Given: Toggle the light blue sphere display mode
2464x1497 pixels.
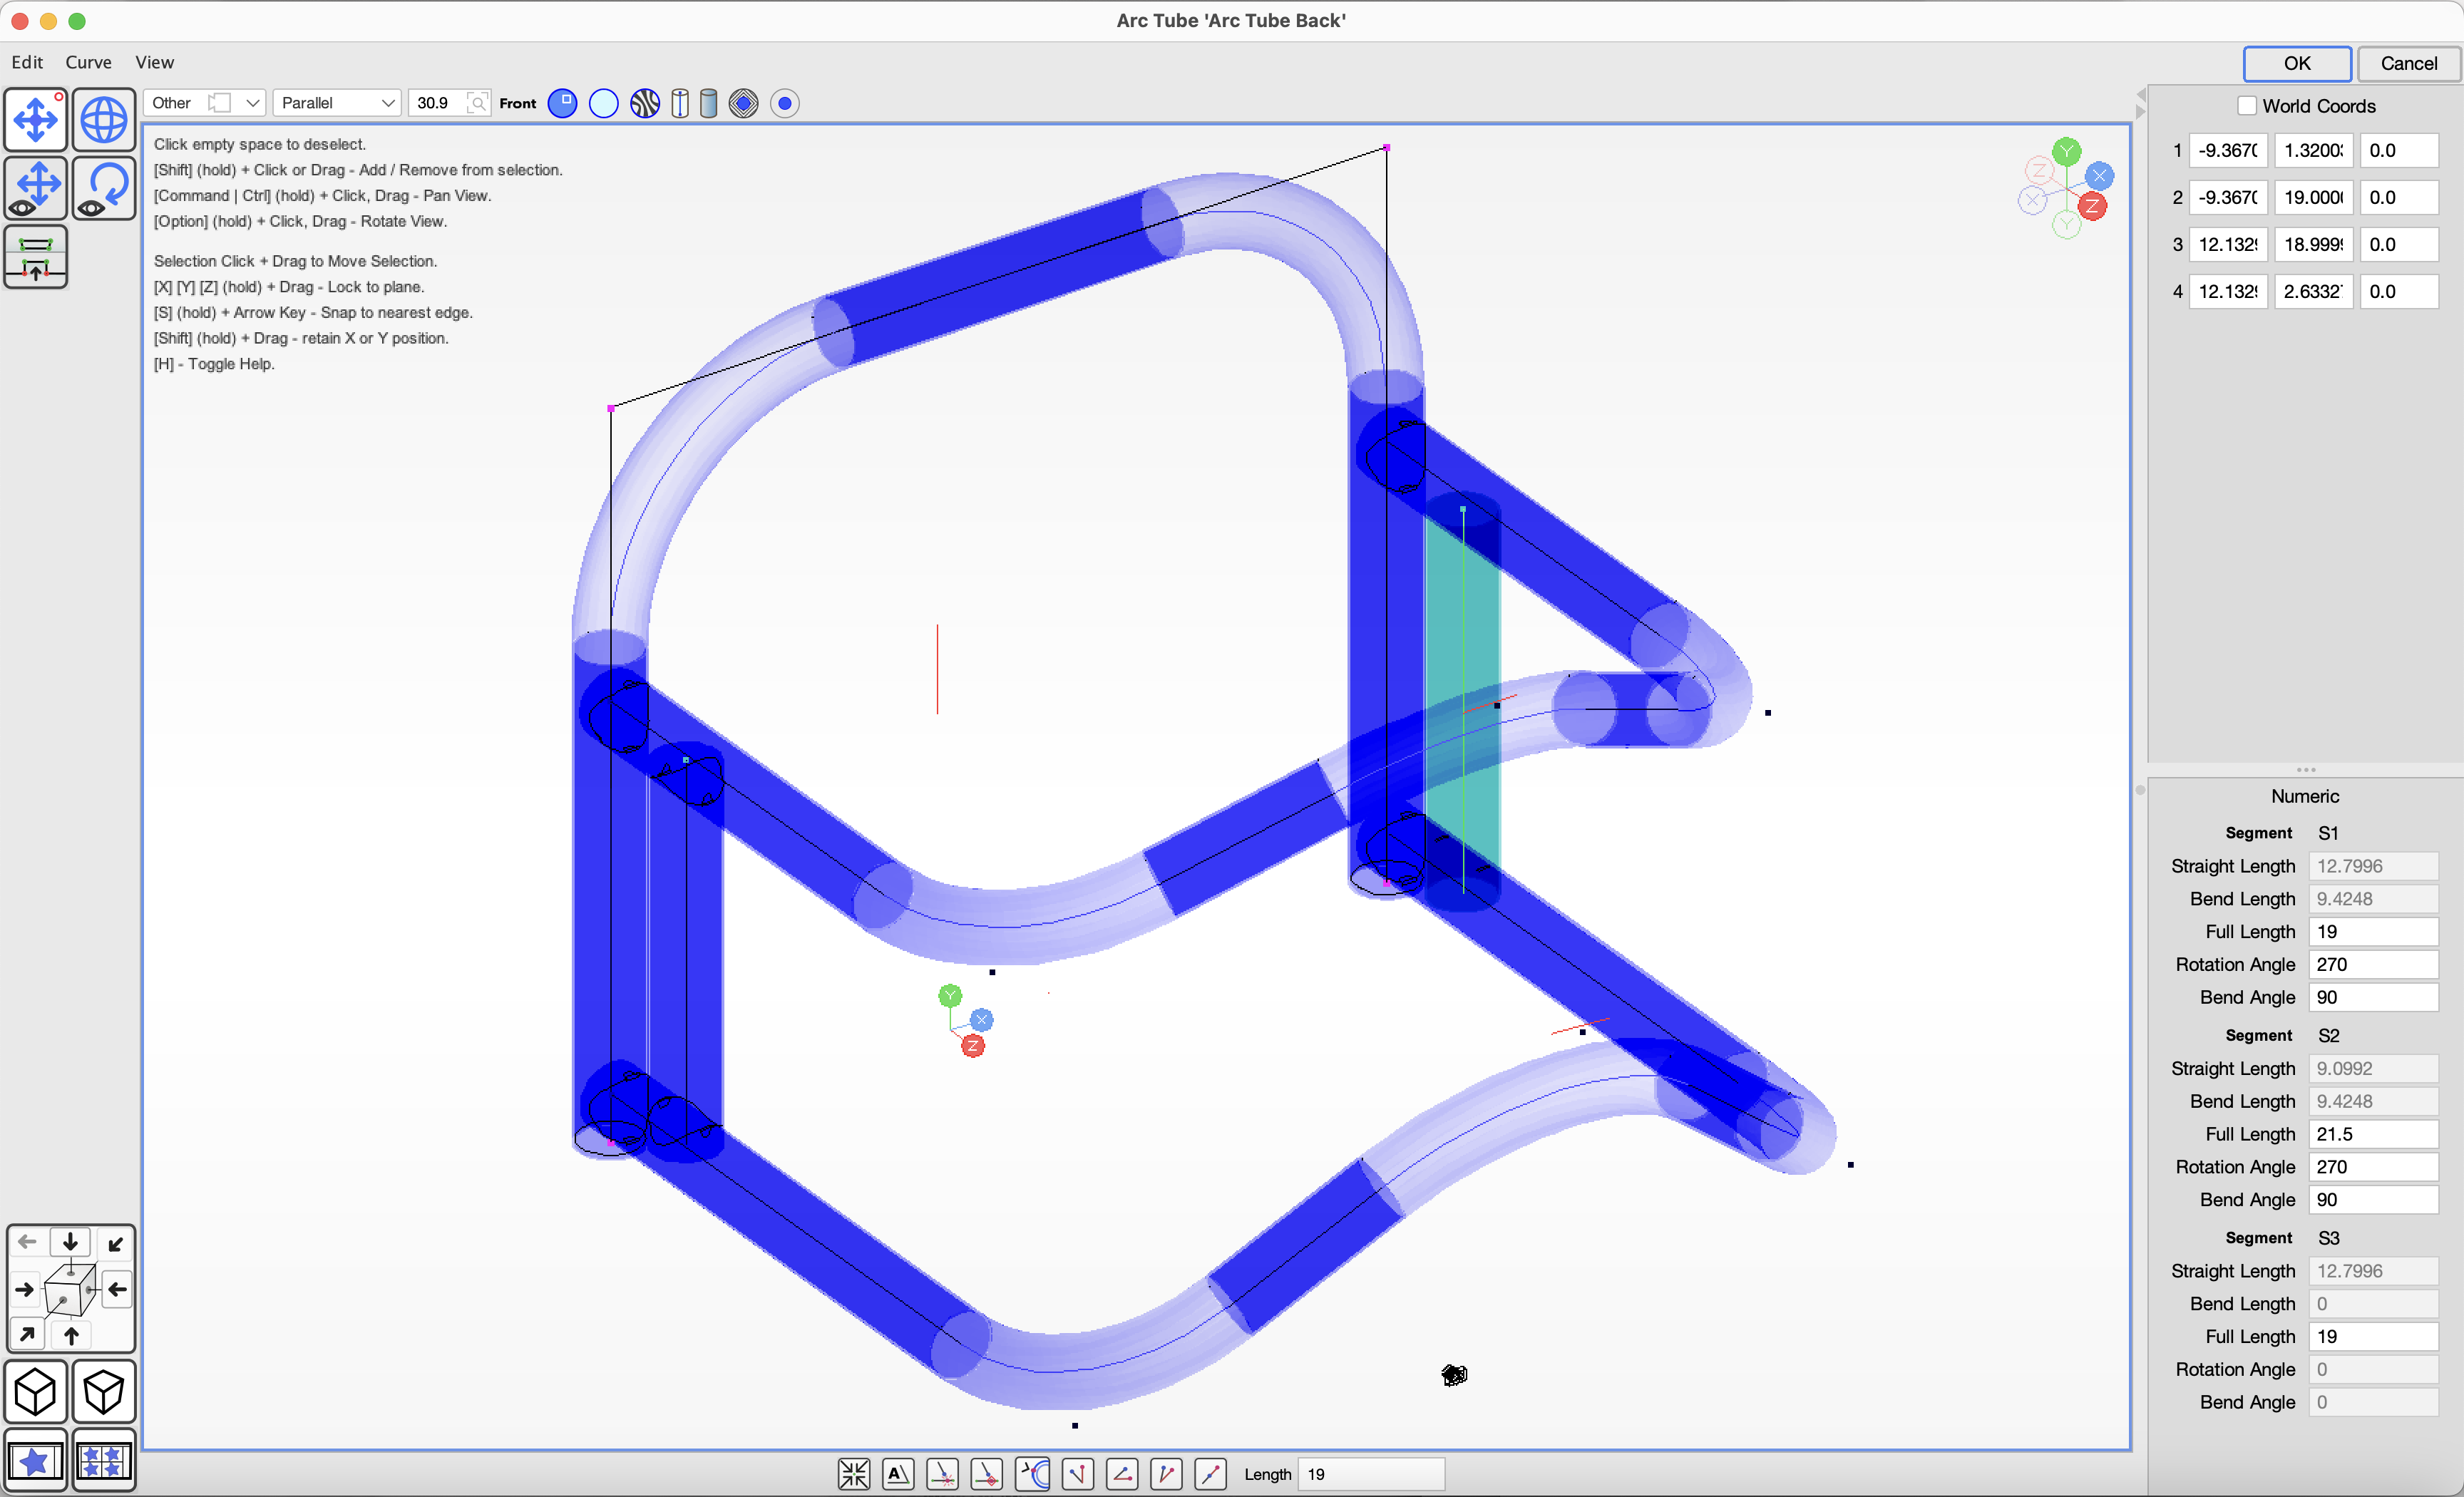Looking at the screenshot, I should point(604,103).
